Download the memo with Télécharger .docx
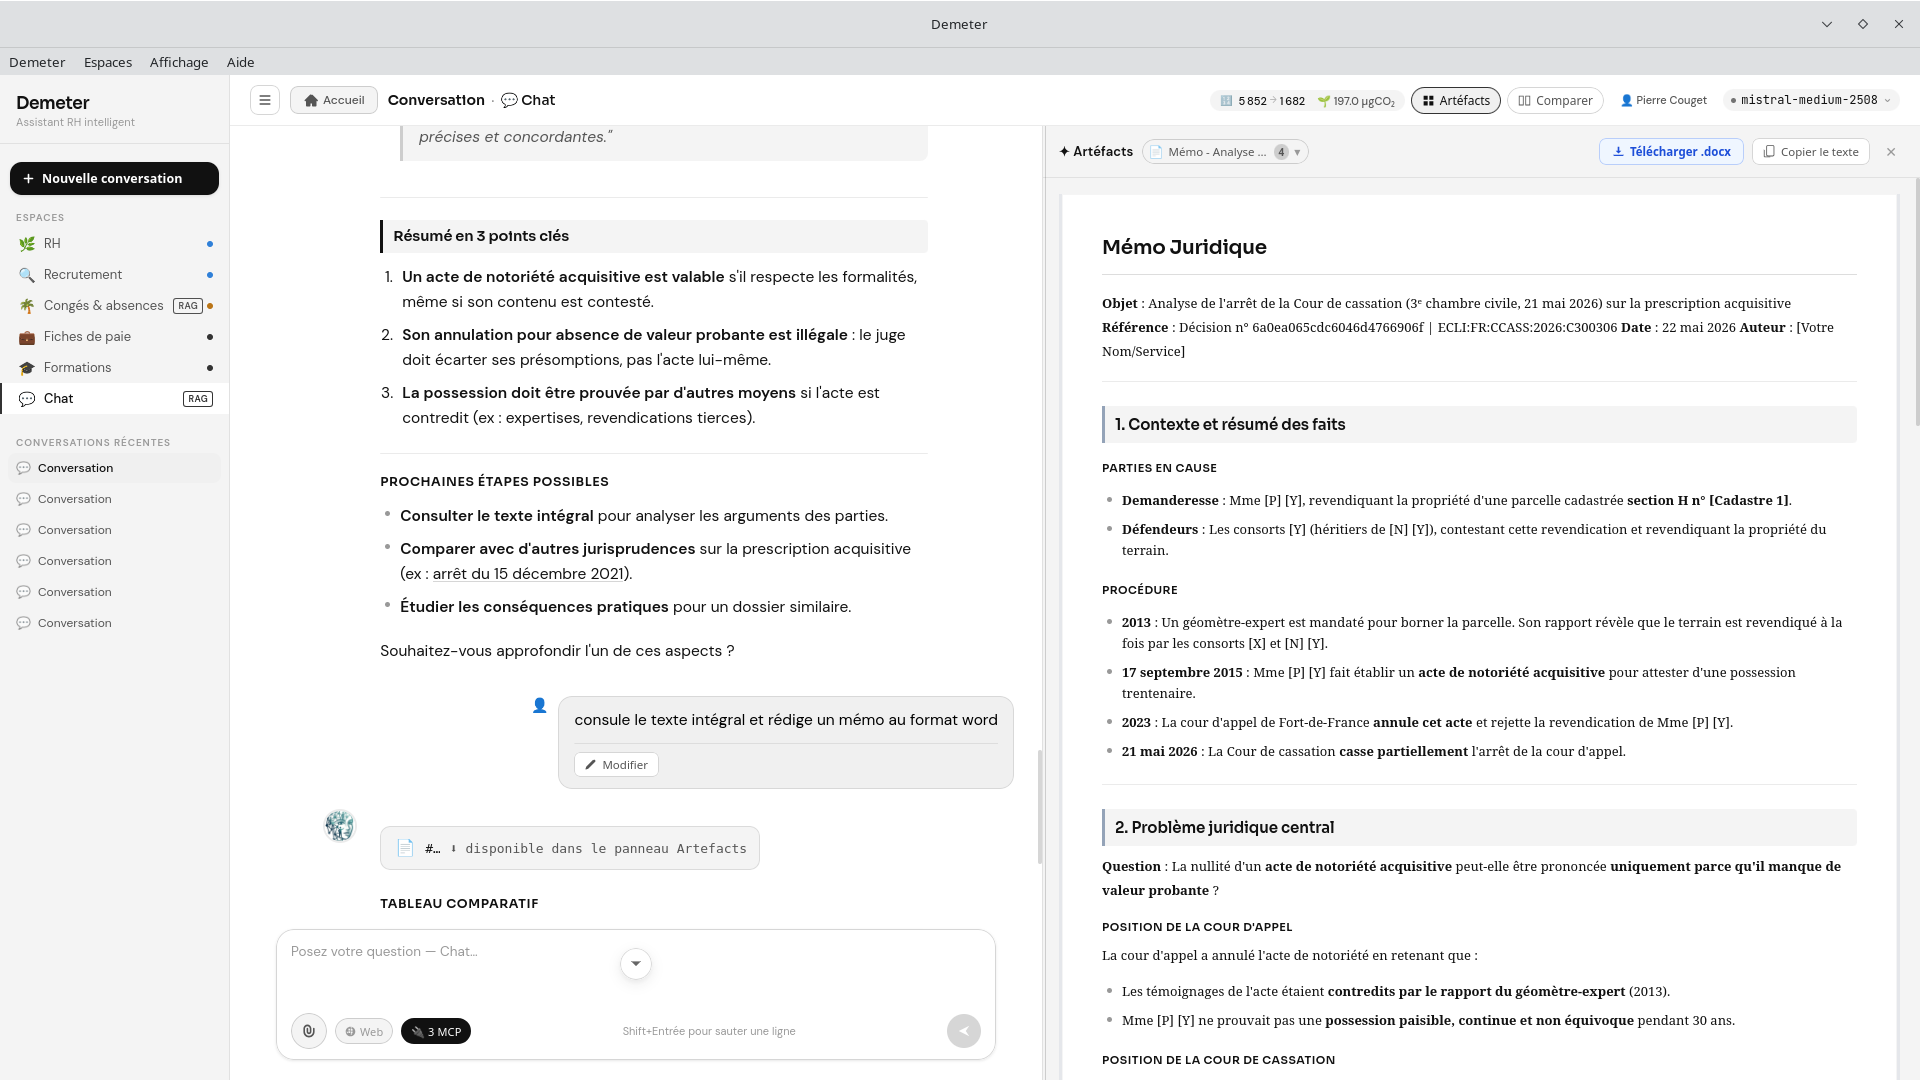This screenshot has height=1080, width=1920. coord(1671,152)
